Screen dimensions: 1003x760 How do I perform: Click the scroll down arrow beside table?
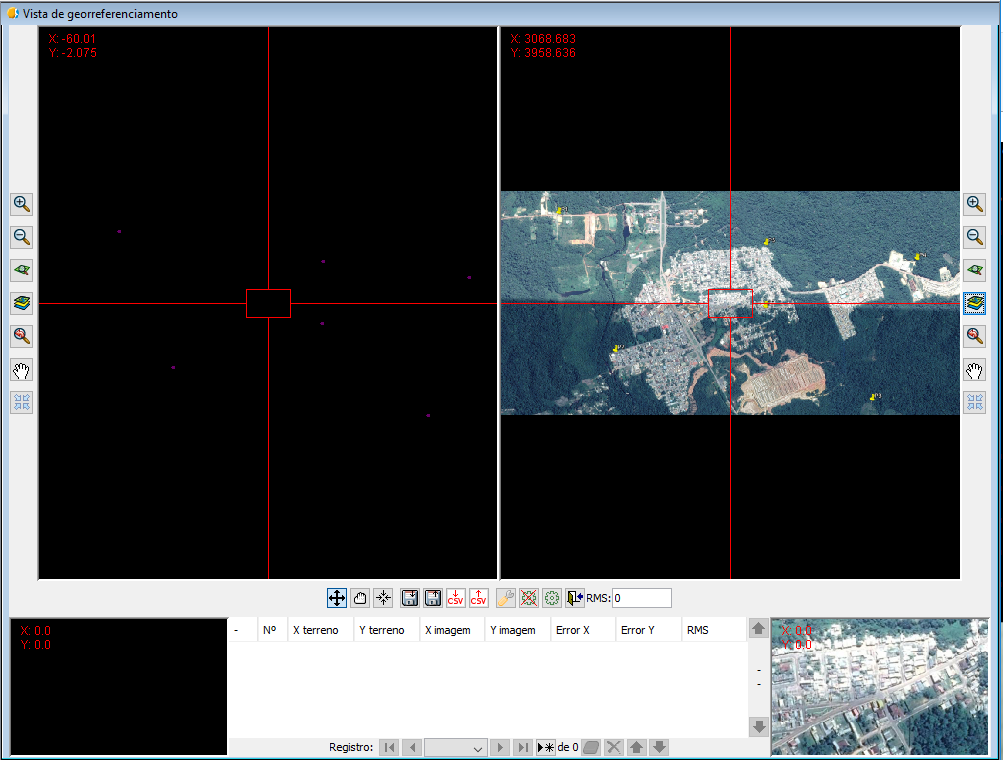(x=758, y=726)
